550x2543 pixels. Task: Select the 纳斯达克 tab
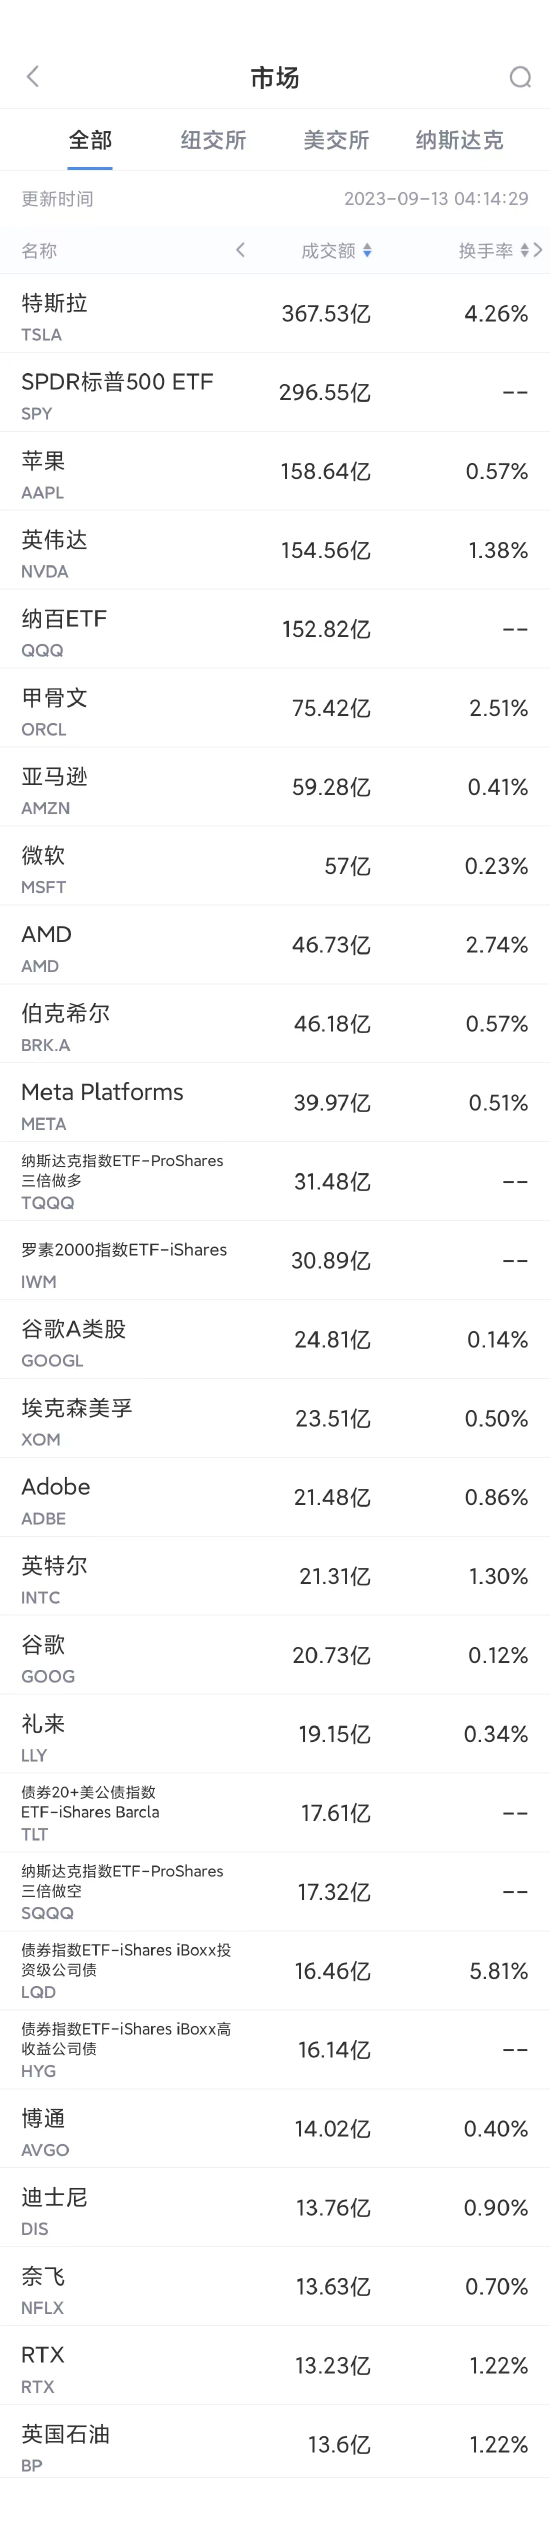(459, 140)
